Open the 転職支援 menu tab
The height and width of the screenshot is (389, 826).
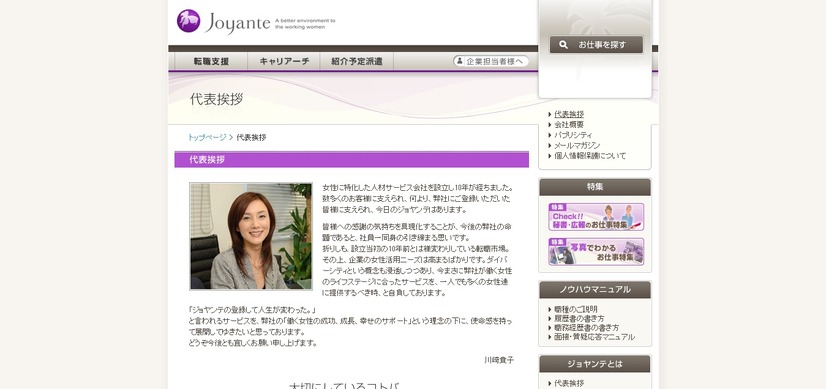click(211, 61)
